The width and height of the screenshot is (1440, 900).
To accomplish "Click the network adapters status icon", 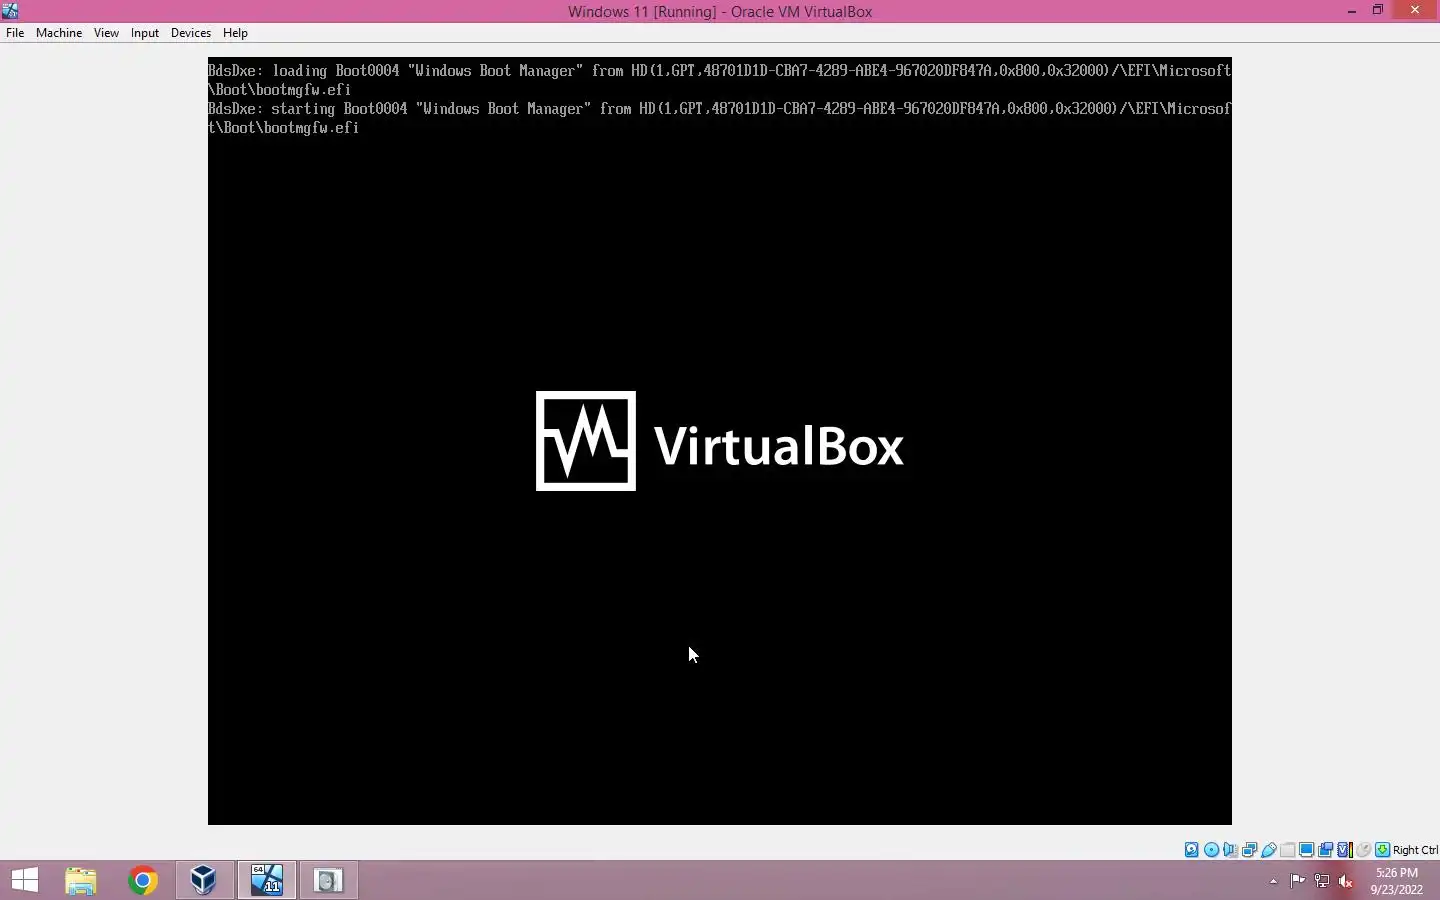I will pos(1249,850).
